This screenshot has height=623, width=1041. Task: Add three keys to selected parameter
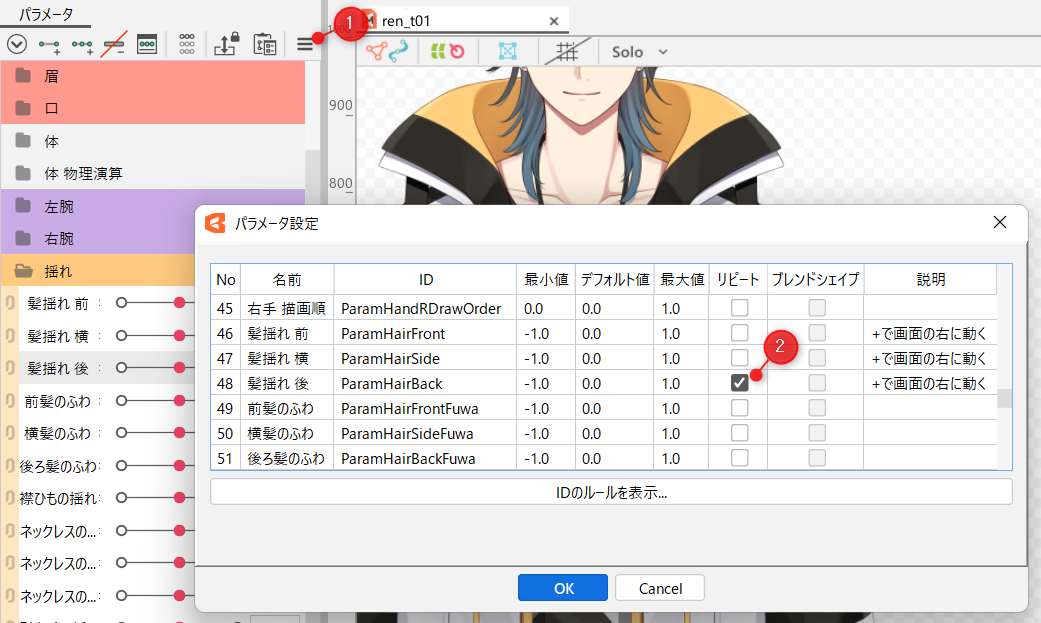point(82,45)
